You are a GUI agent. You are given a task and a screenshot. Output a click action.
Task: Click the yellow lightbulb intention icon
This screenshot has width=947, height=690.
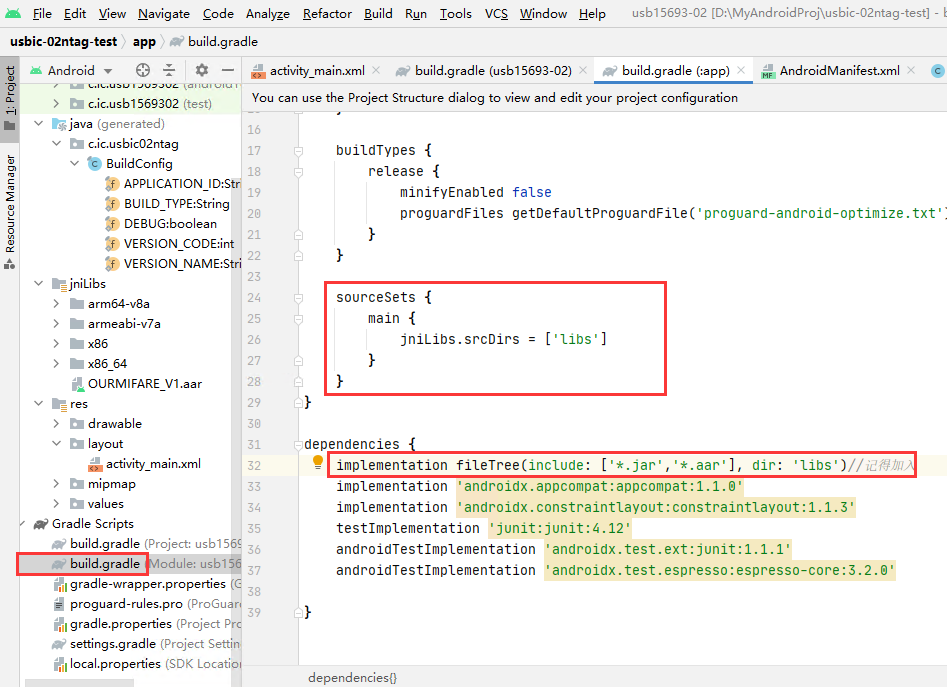(318, 463)
